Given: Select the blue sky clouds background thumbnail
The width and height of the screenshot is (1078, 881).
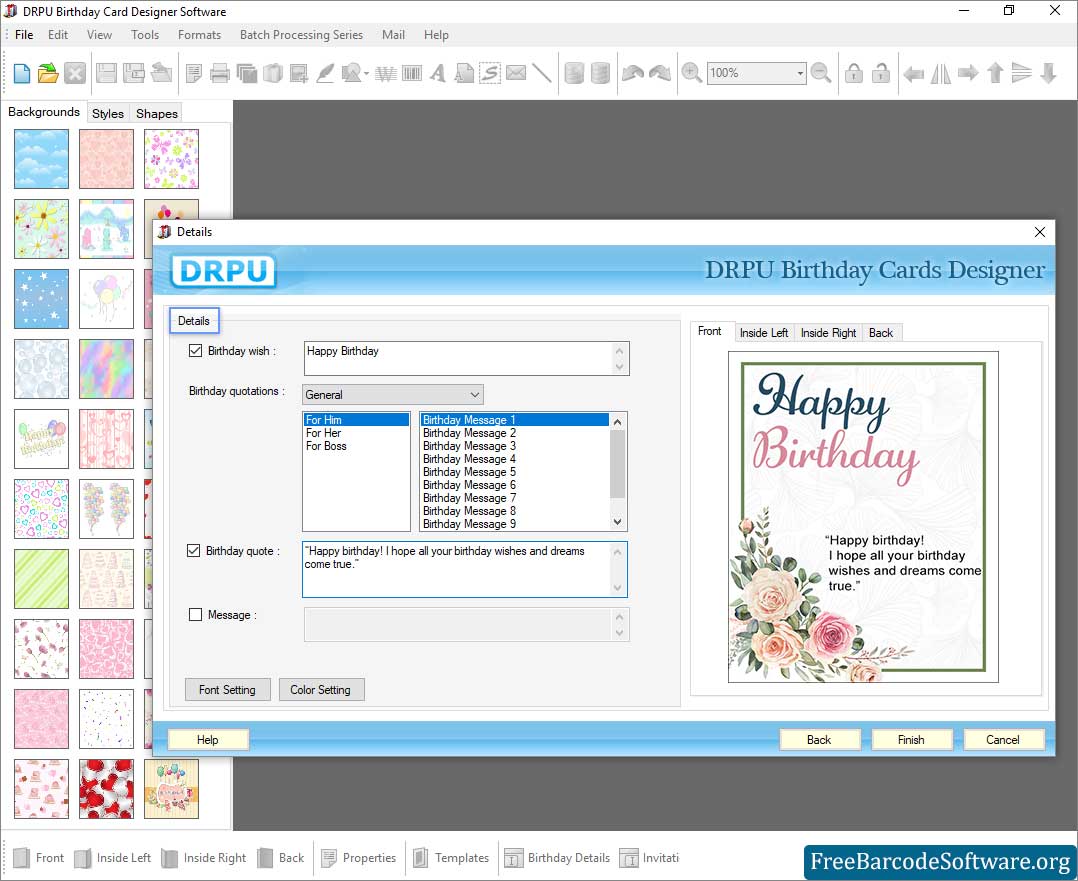Looking at the screenshot, I should click(x=41, y=159).
